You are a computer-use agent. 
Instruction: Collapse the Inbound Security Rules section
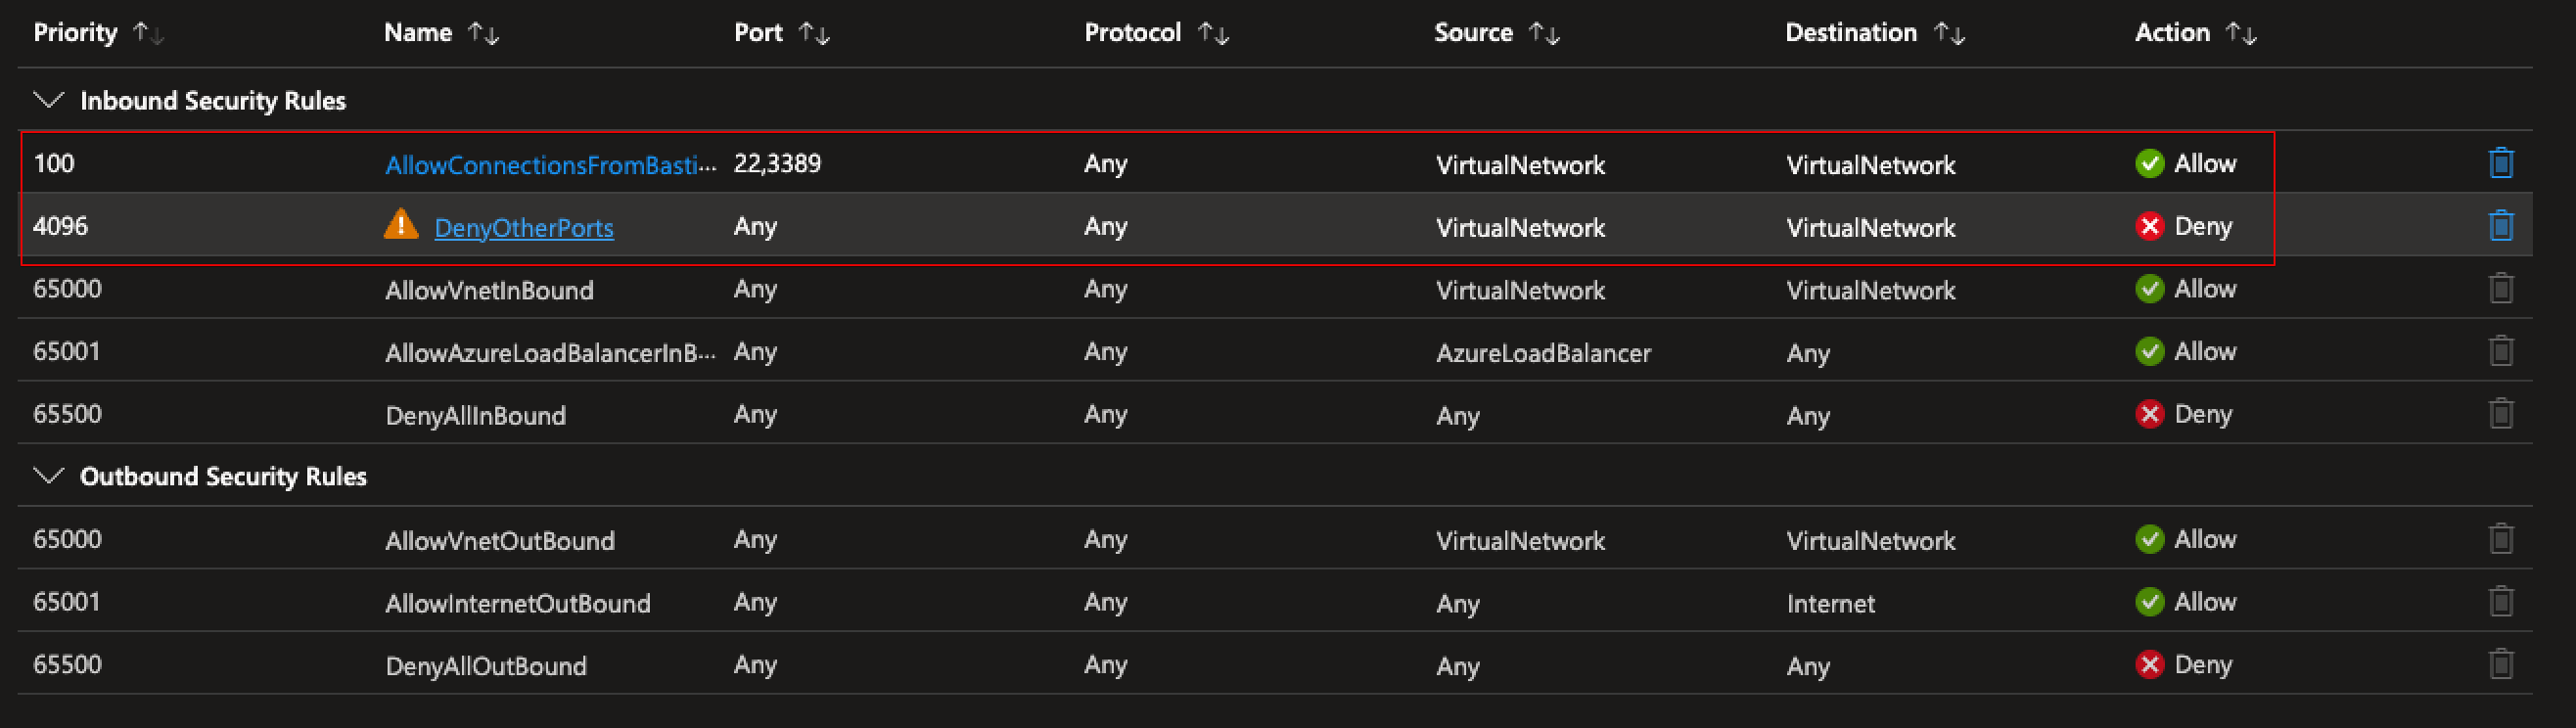[x=48, y=100]
